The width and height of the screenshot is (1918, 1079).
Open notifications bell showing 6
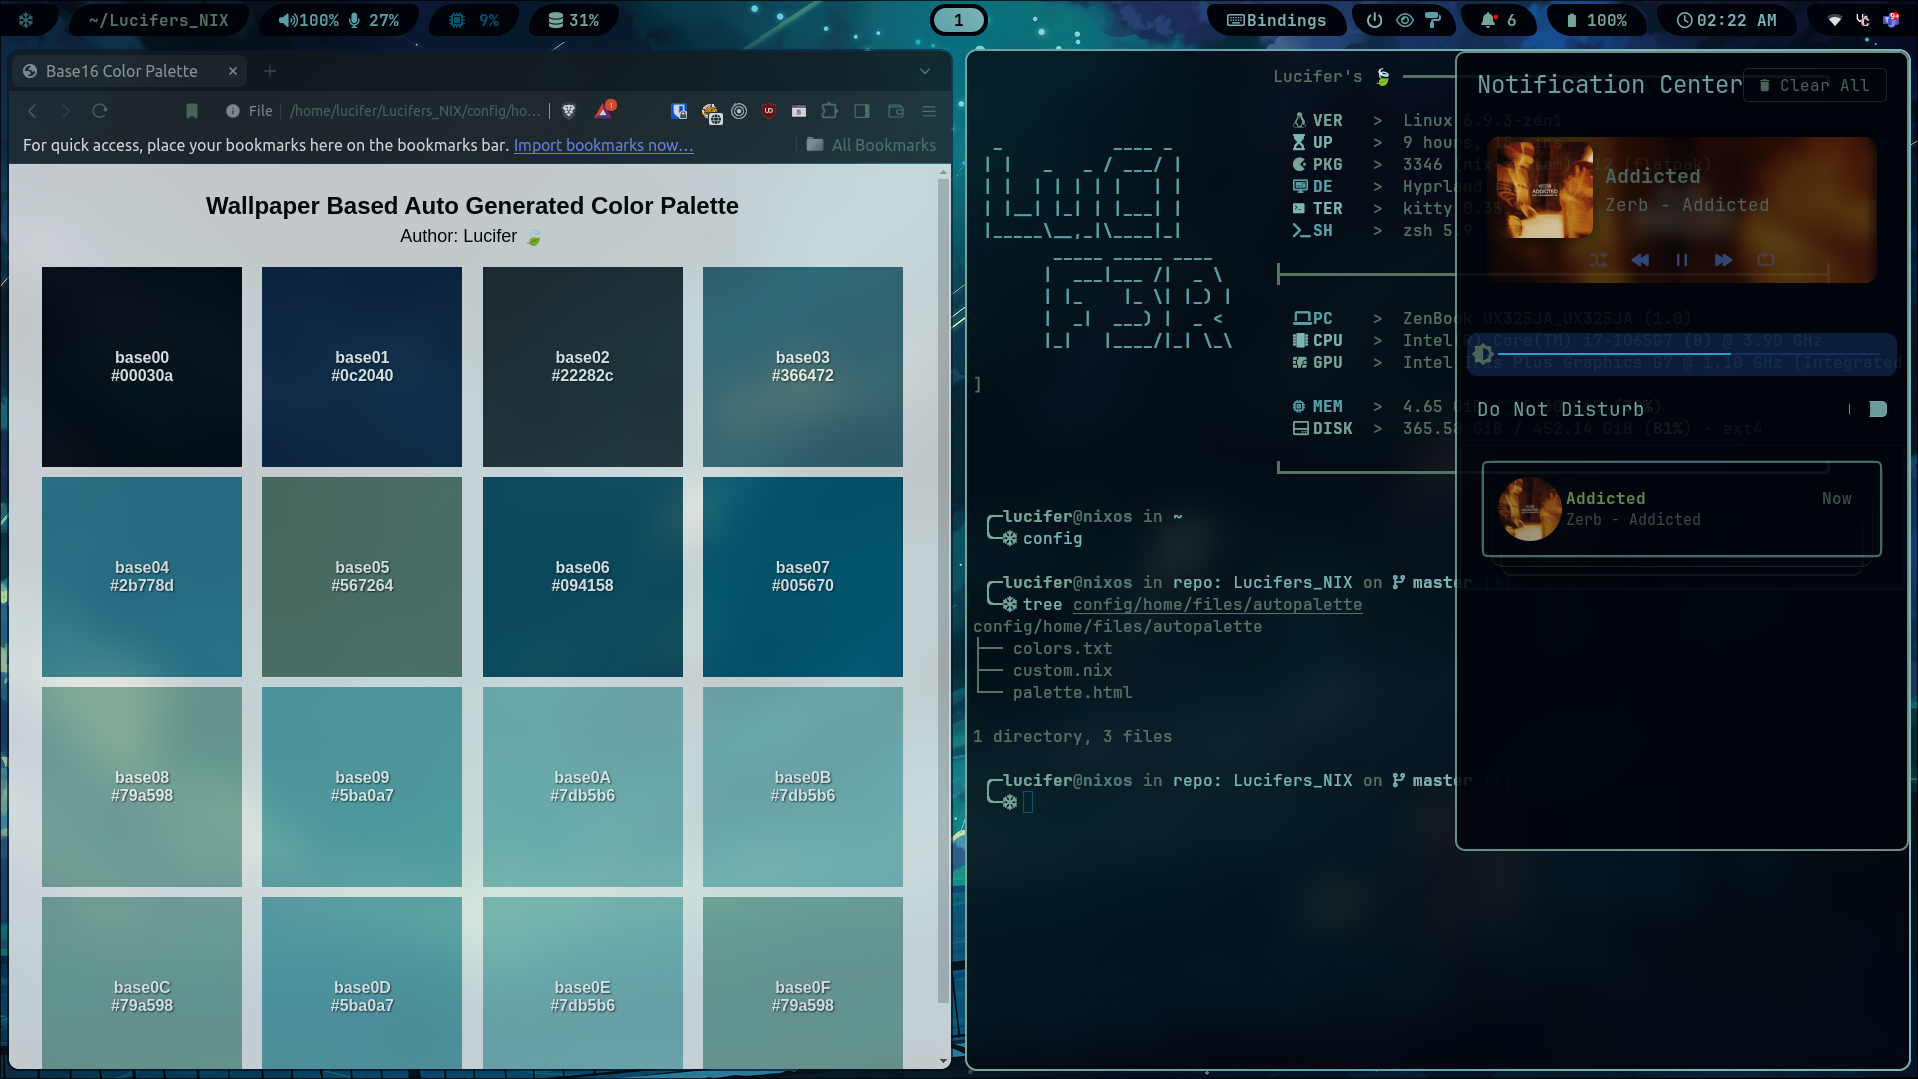coord(1498,20)
